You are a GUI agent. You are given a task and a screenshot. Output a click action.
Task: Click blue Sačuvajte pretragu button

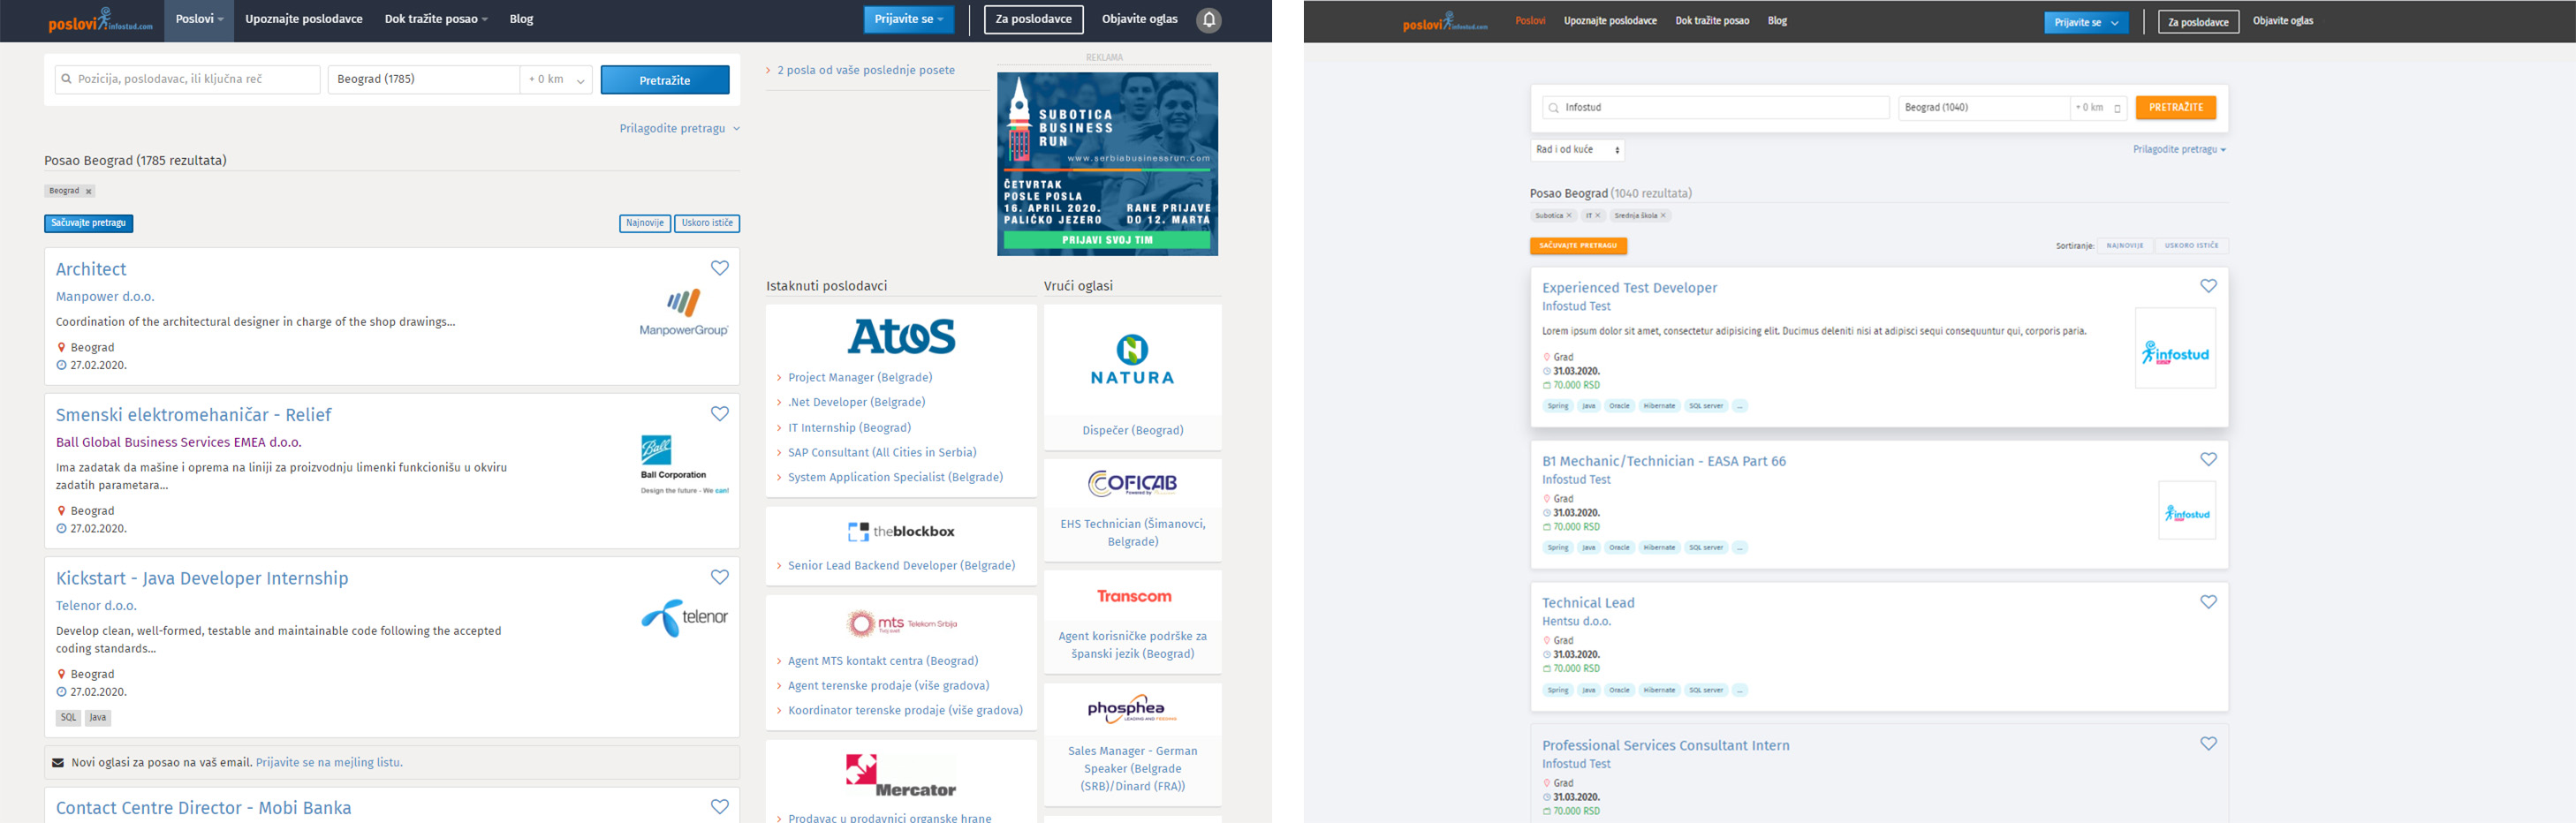tap(88, 223)
